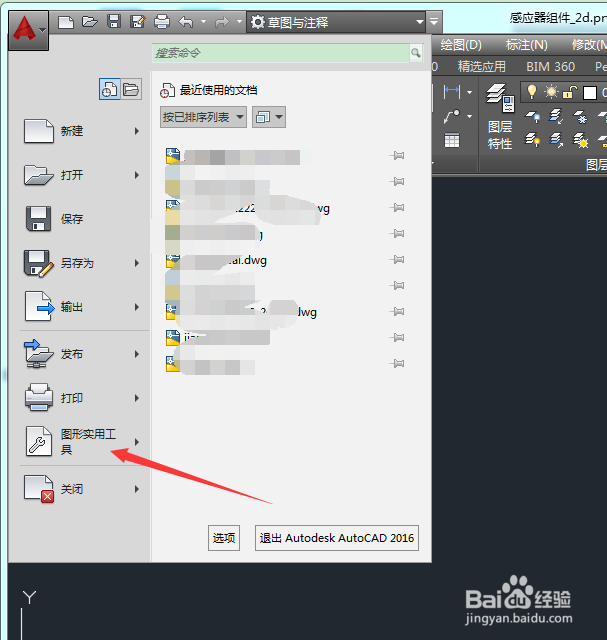The height and width of the screenshot is (640, 607).
Task: Switch to the recent documents view toggle
Action: click(109, 89)
